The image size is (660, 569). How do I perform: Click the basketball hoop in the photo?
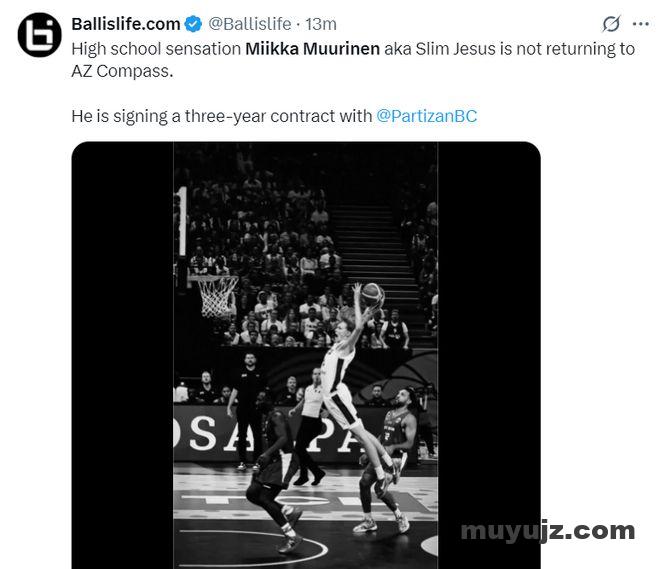point(216,297)
